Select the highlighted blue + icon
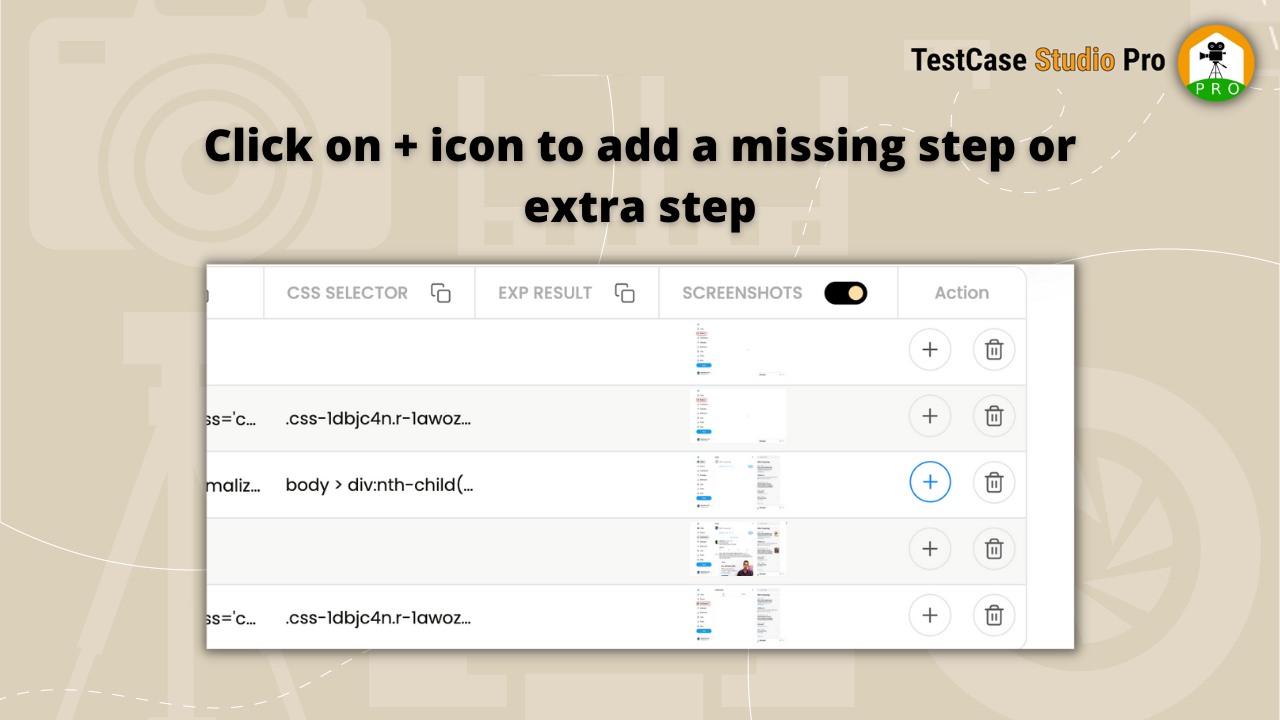Viewport: 1280px width, 720px height. point(930,482)
